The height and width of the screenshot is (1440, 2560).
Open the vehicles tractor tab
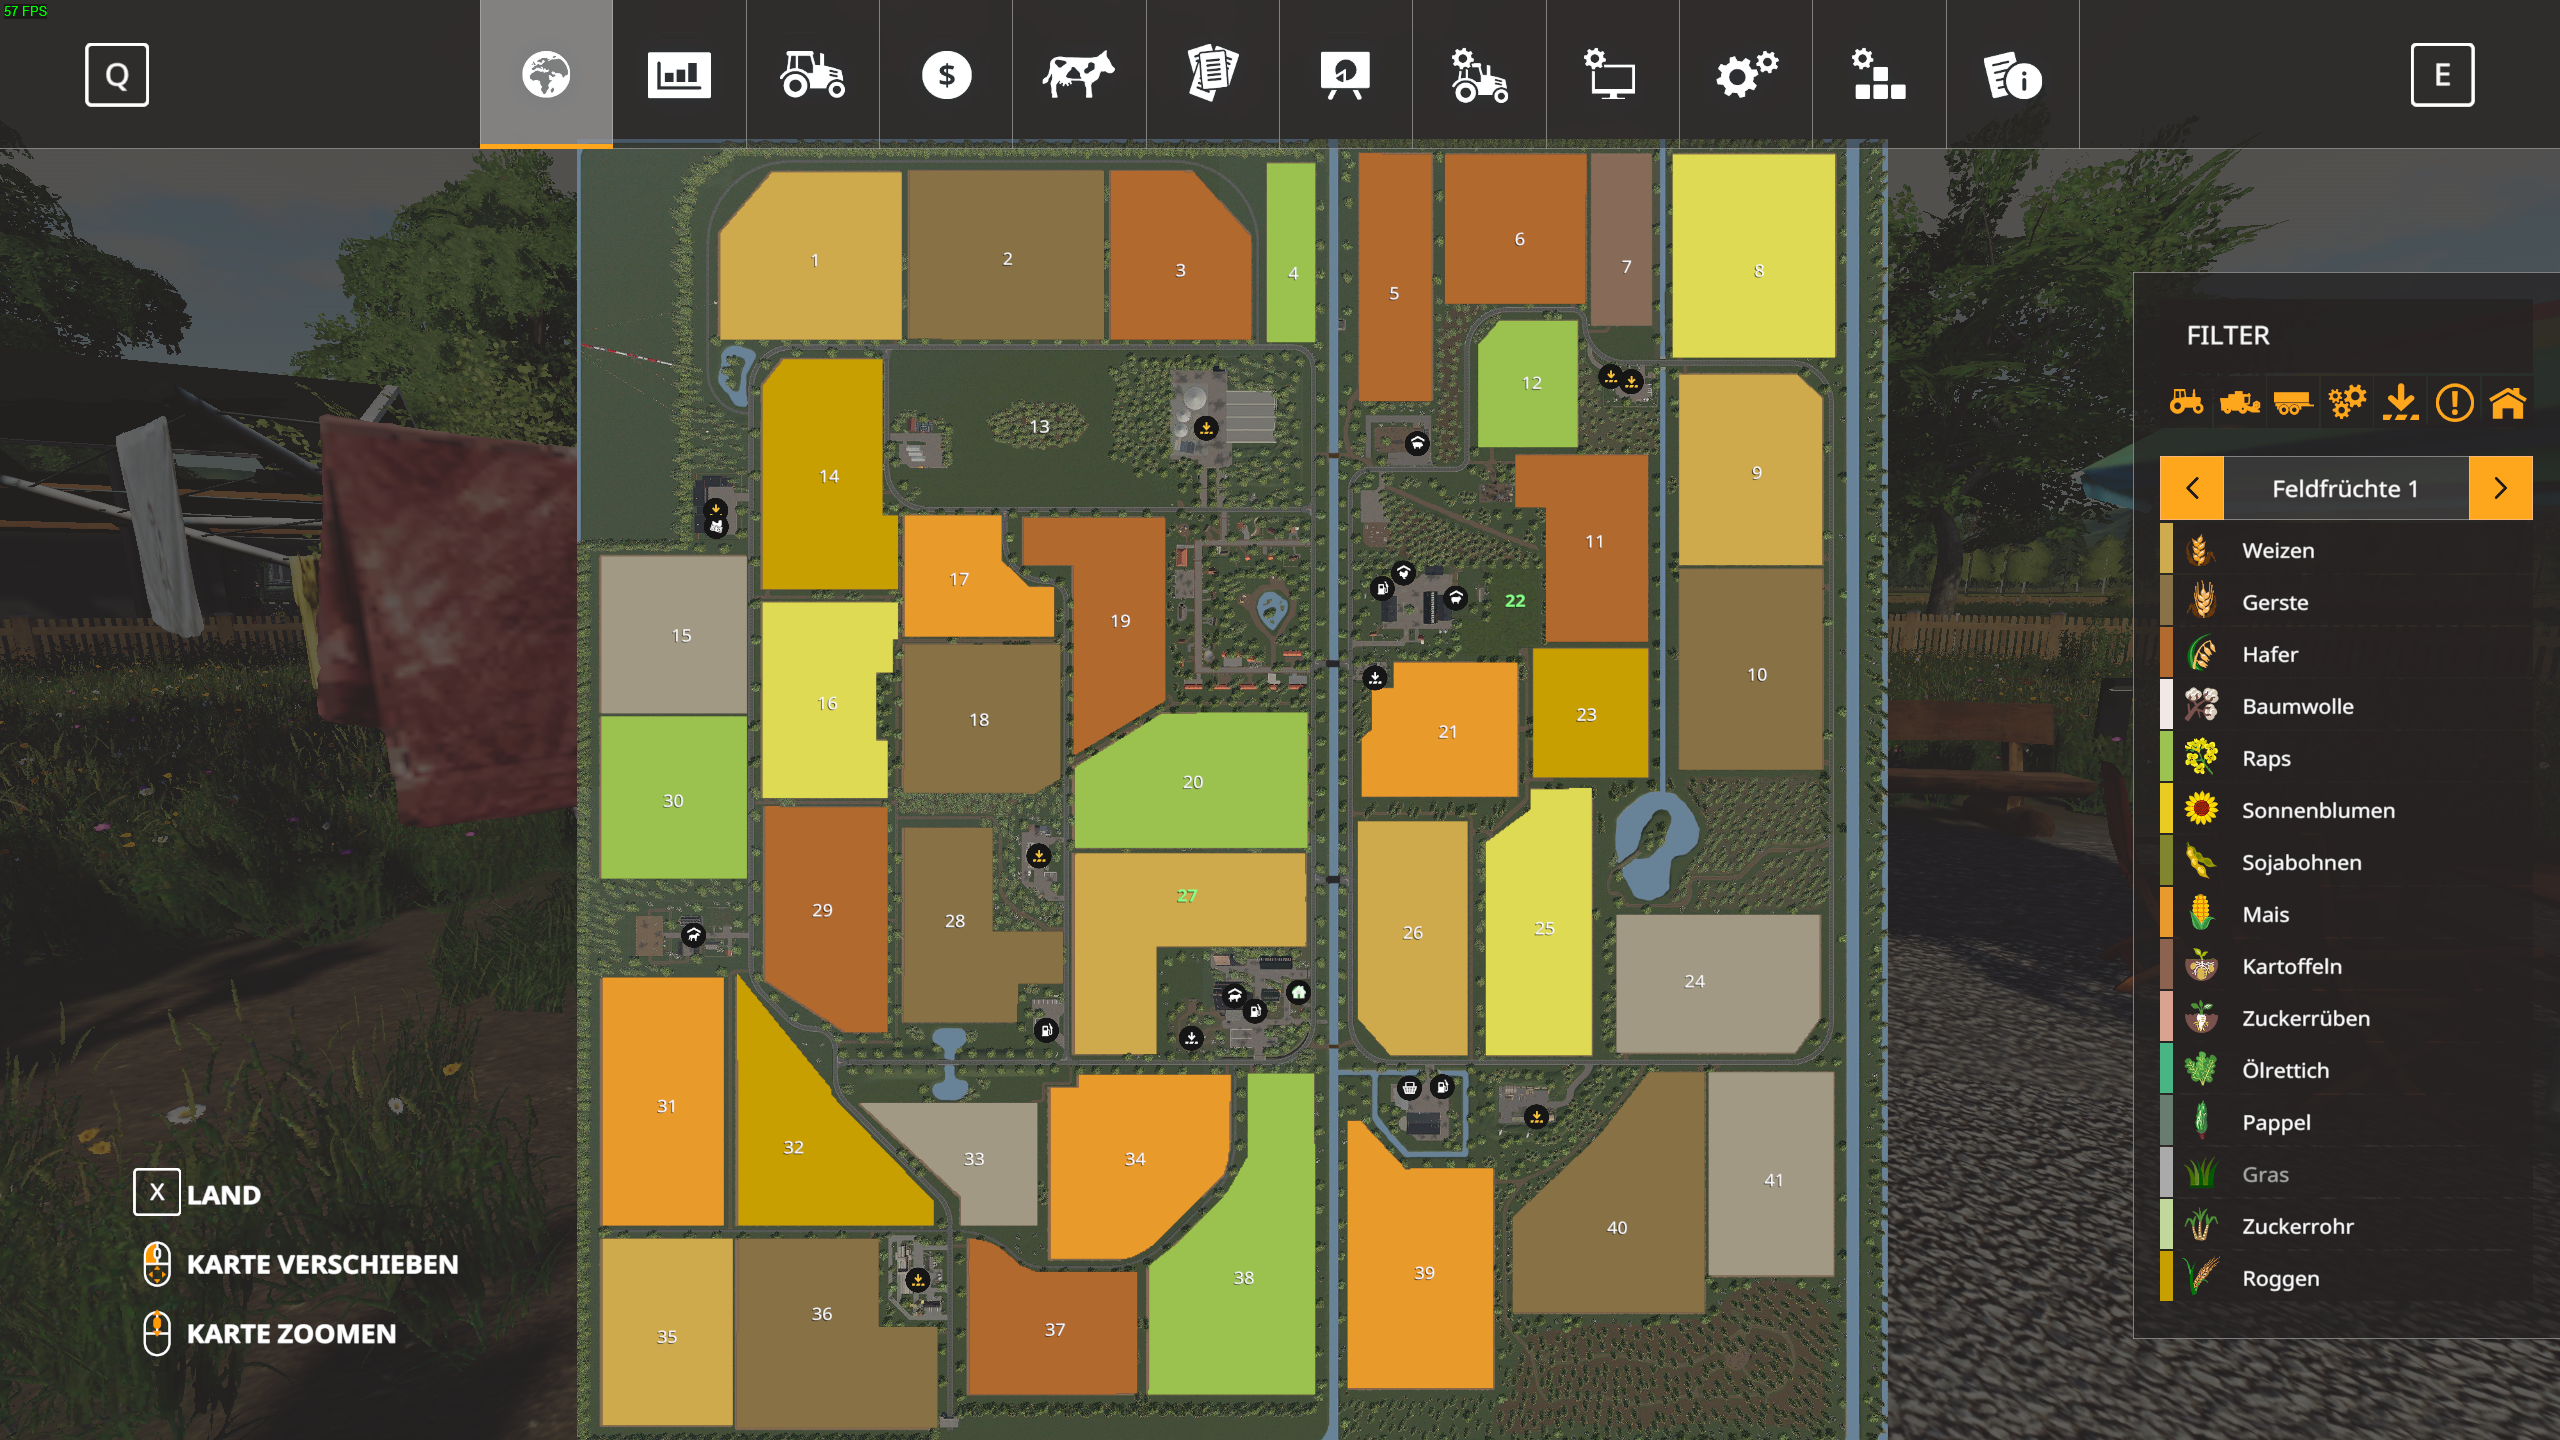(x=812, y=74)
